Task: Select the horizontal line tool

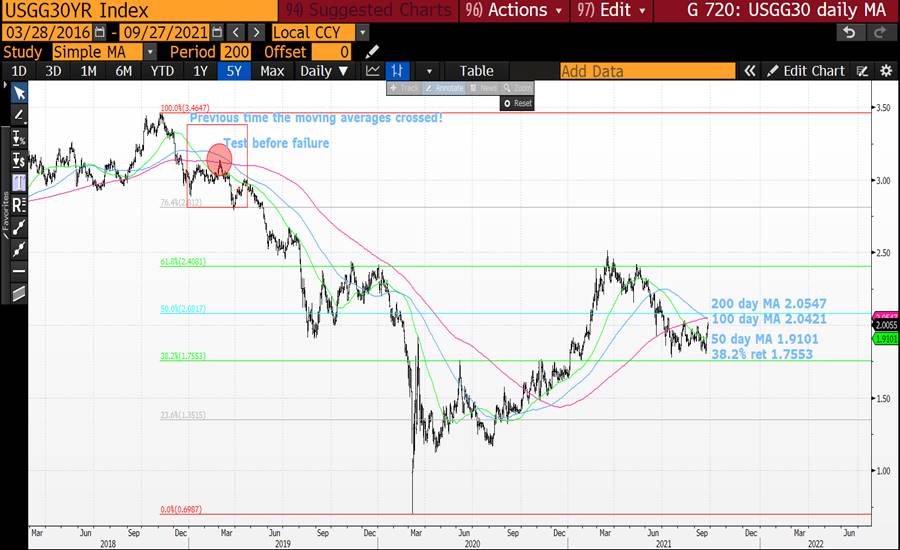Action: 18,271
